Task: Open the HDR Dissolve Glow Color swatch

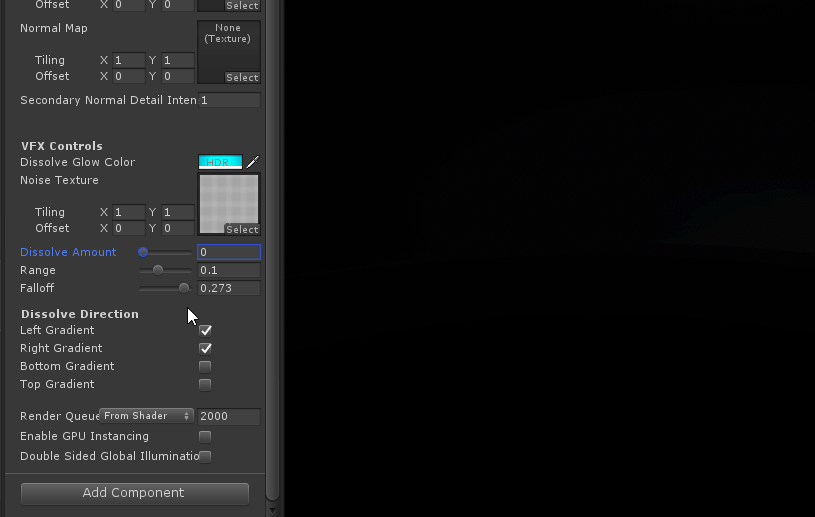Action: coord(220,162)
